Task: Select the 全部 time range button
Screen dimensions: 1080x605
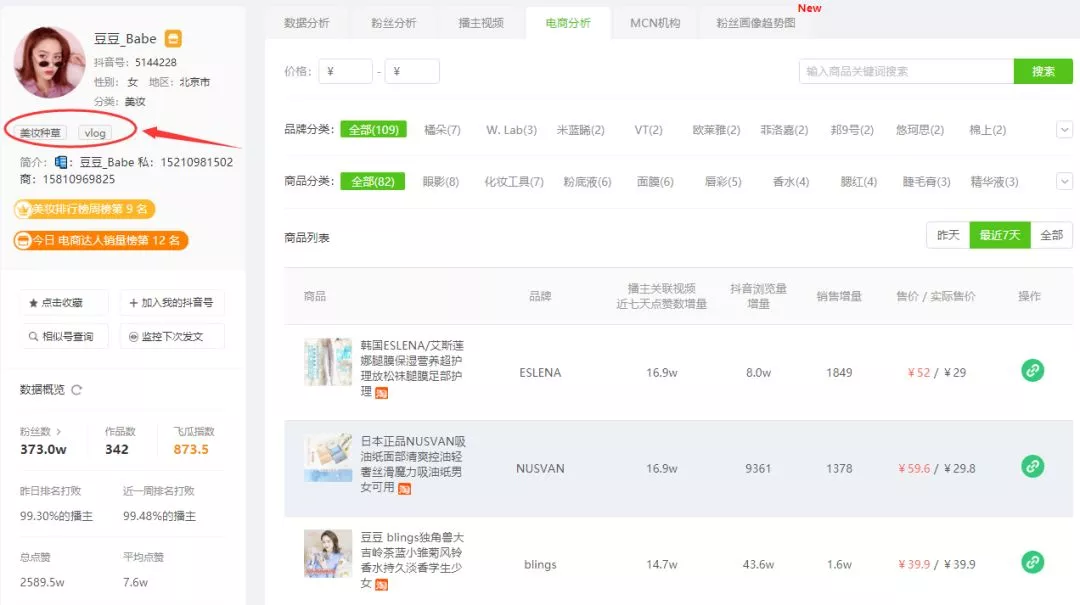Action: coord(1051,235)
